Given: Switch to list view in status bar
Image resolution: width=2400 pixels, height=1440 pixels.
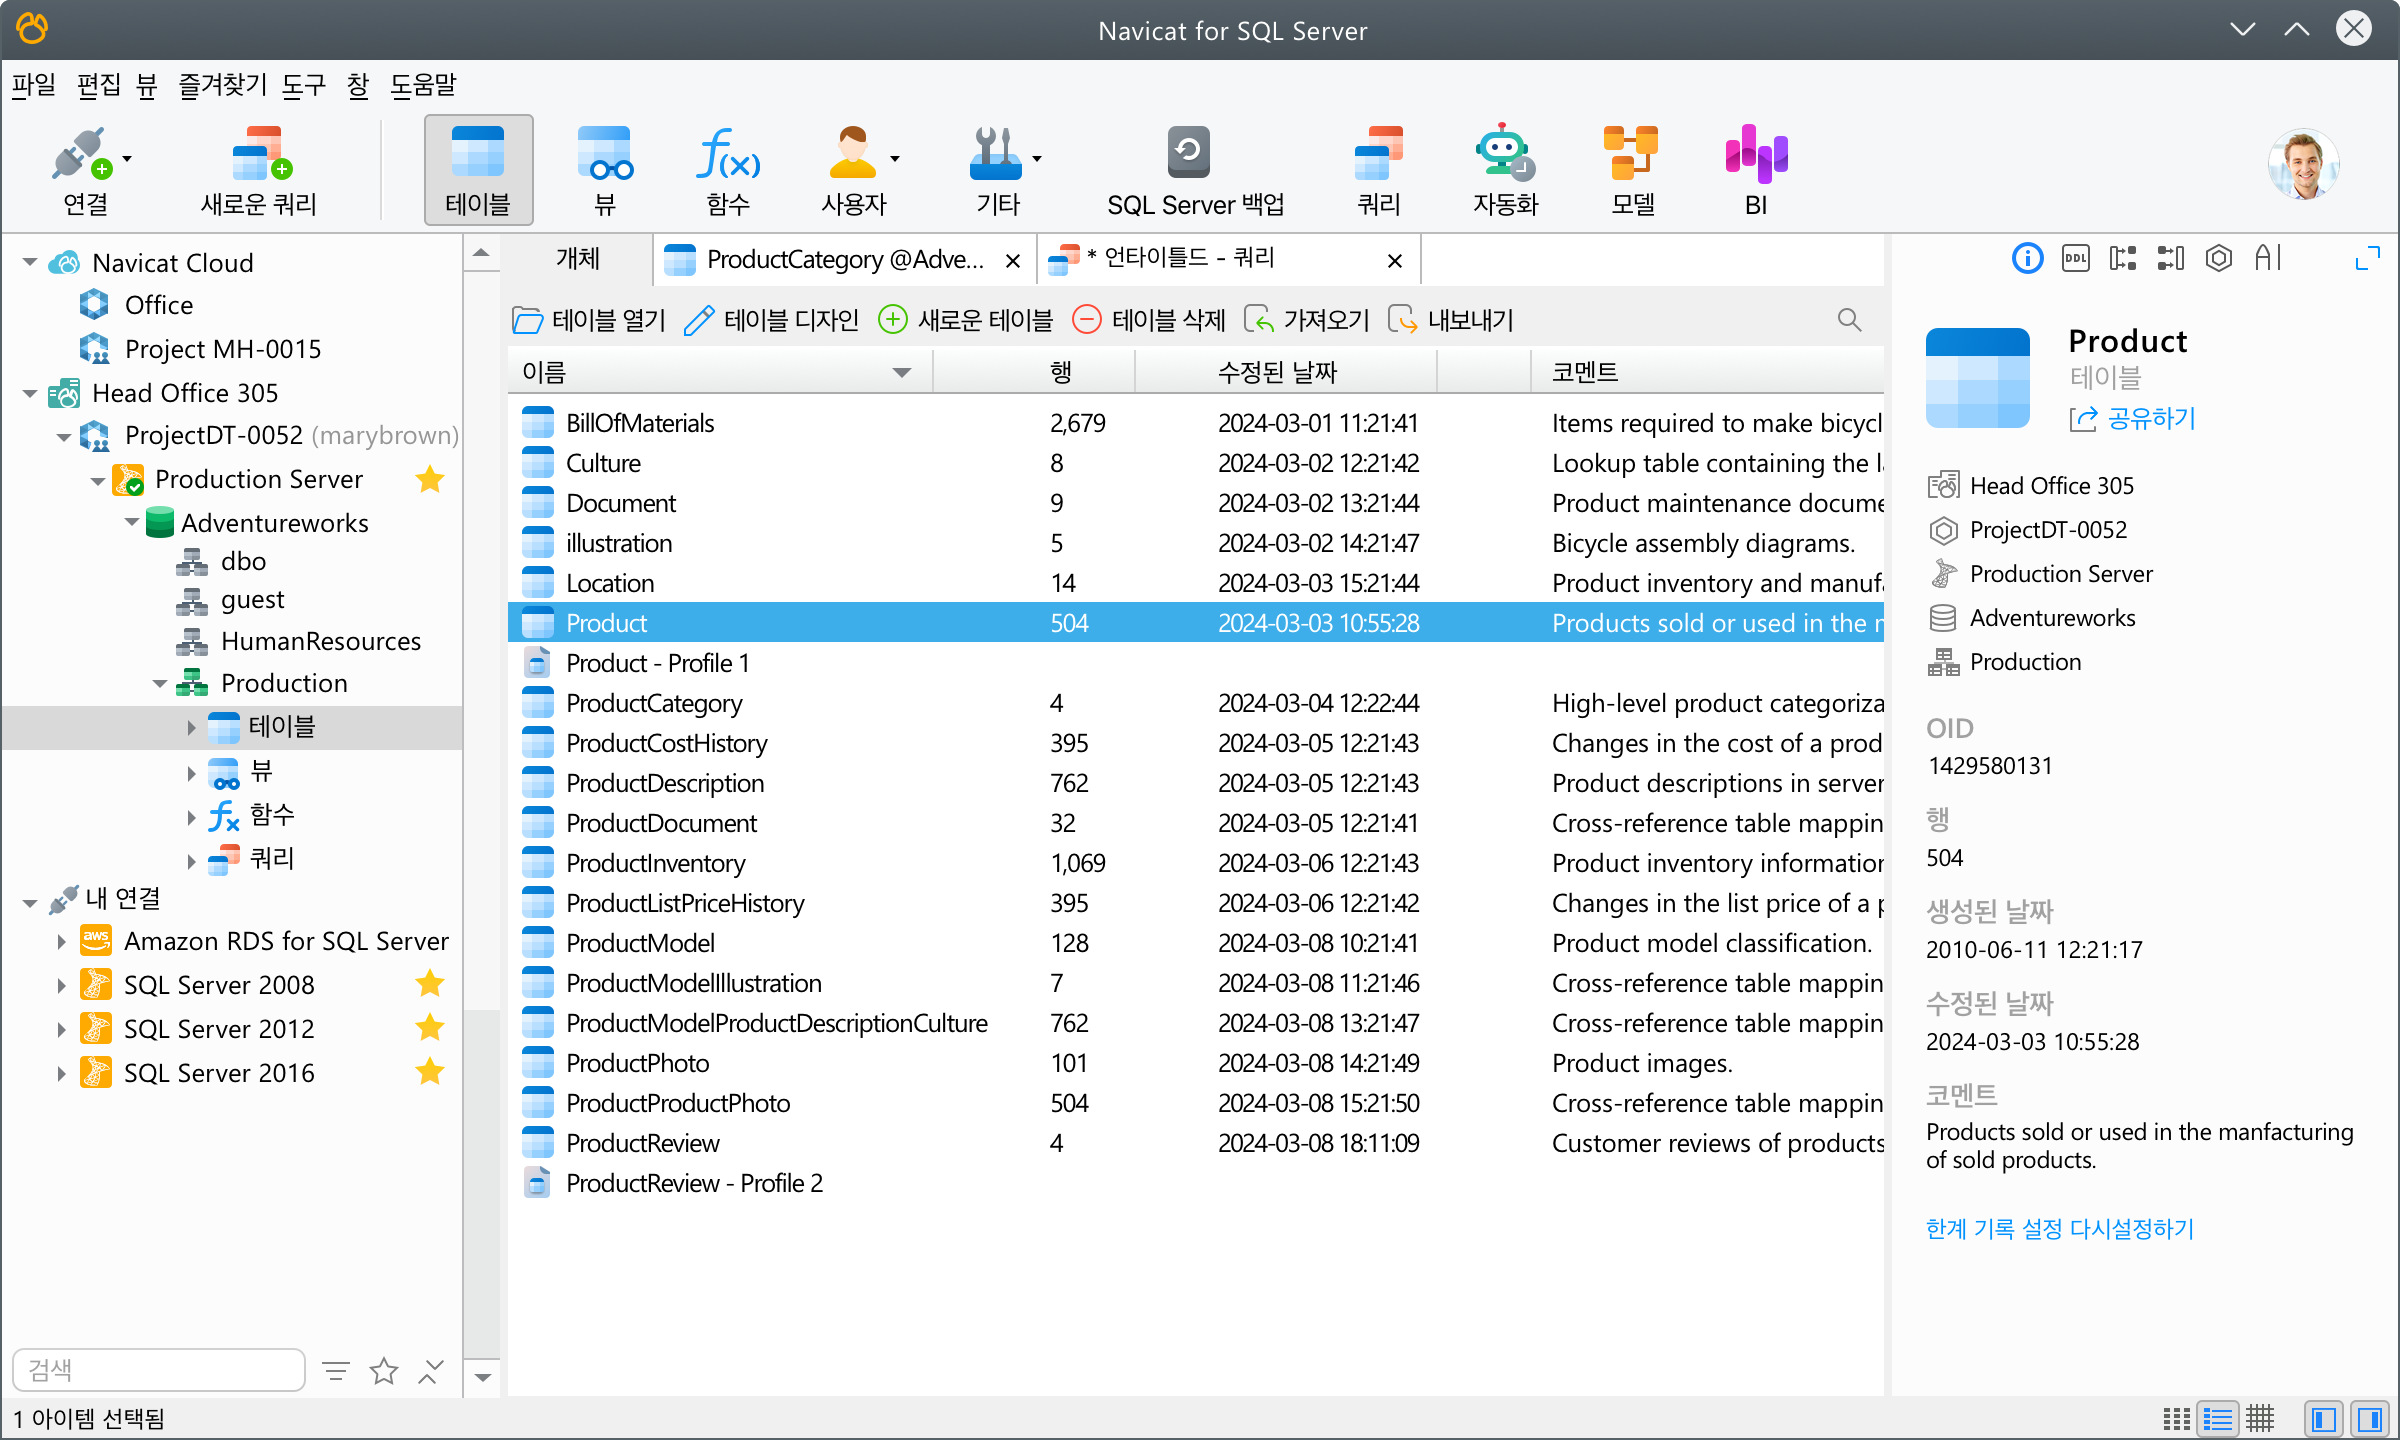Looking at the screenshot, I should coord(2217,1418).
